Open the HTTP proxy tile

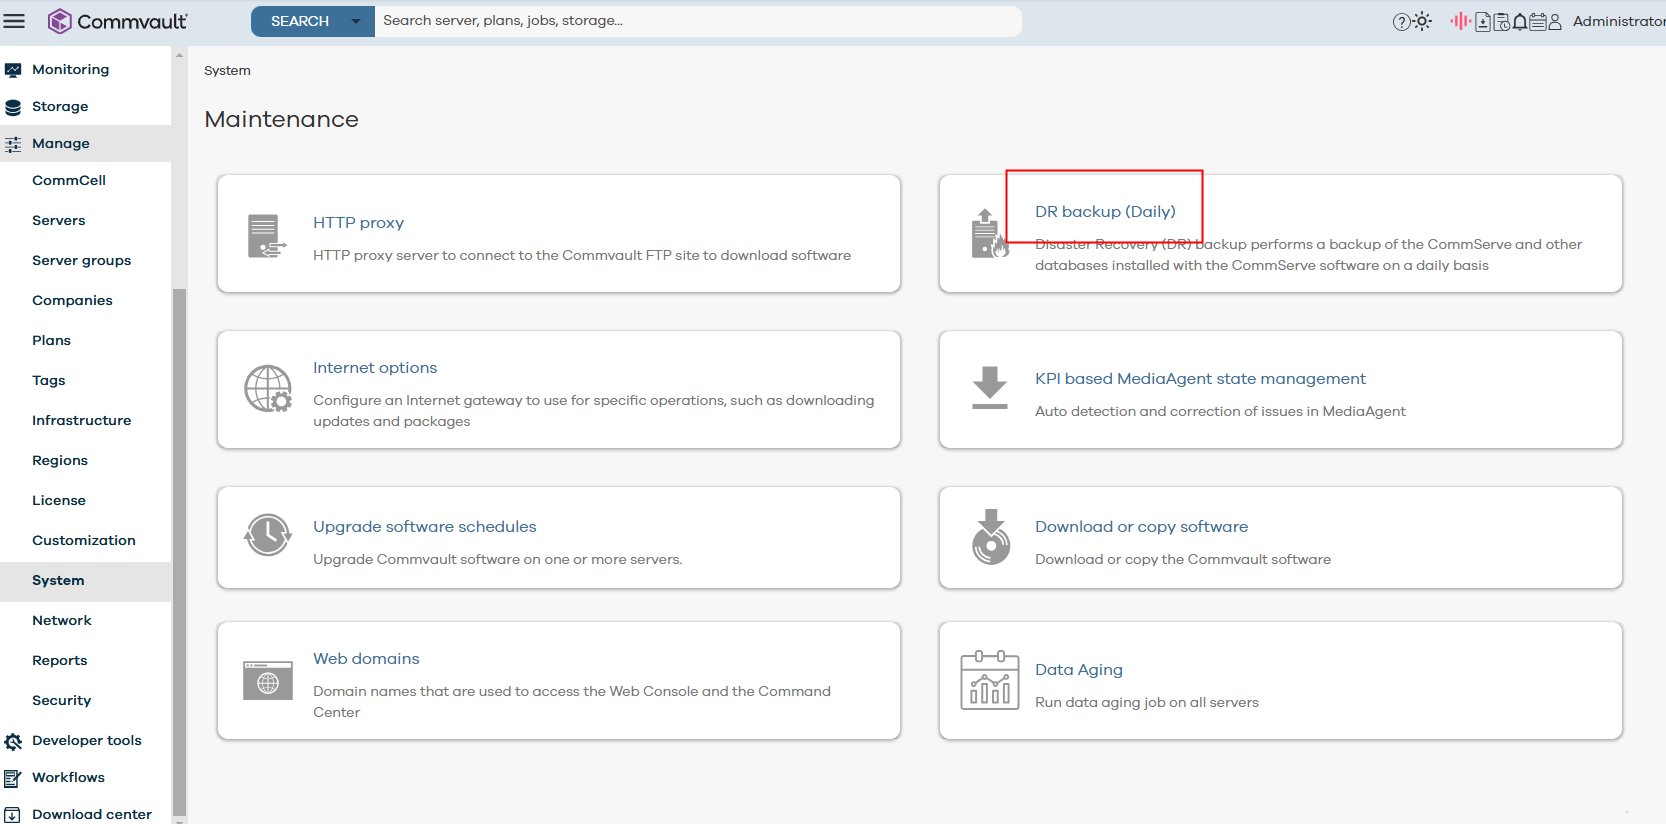[358, 222]
